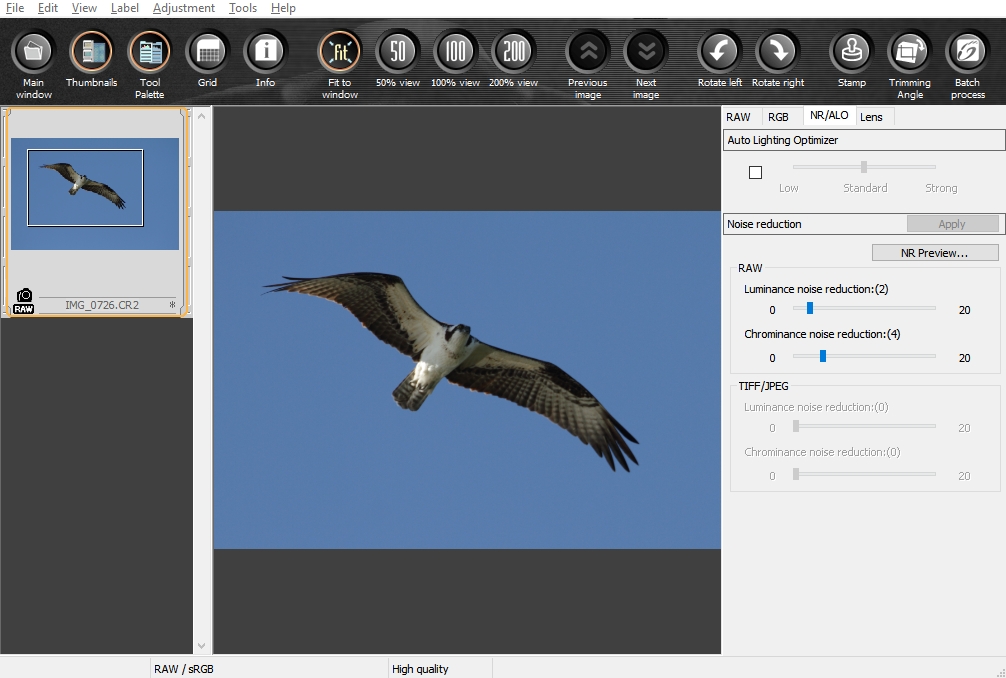This screenshot has height=678, width=1006.
Task: Enable the Auto Lighting Optimizer checkbox
Action: 755,173
